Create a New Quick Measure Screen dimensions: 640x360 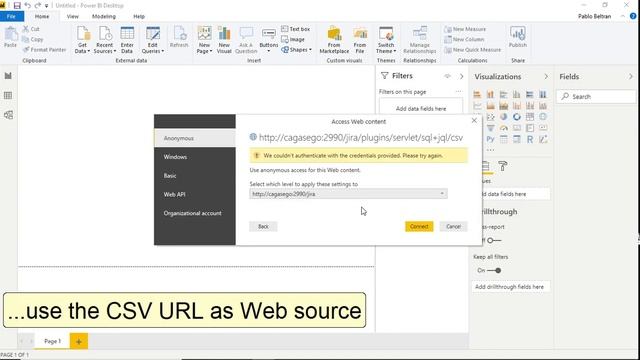(x=473, y=49)
